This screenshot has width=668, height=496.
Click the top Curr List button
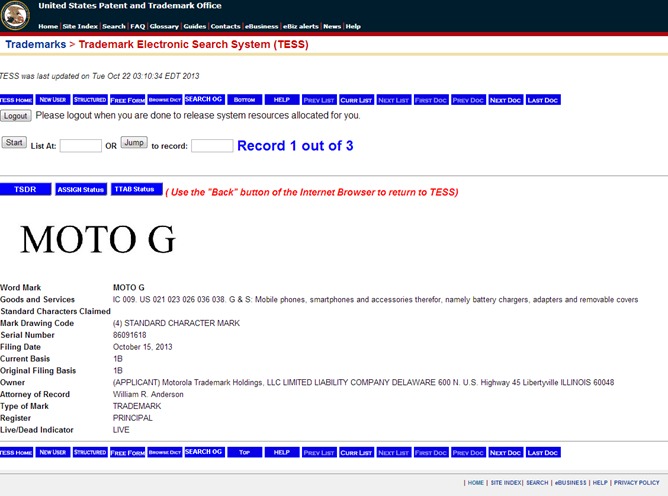pyautogui.click(x=356, y=100)
